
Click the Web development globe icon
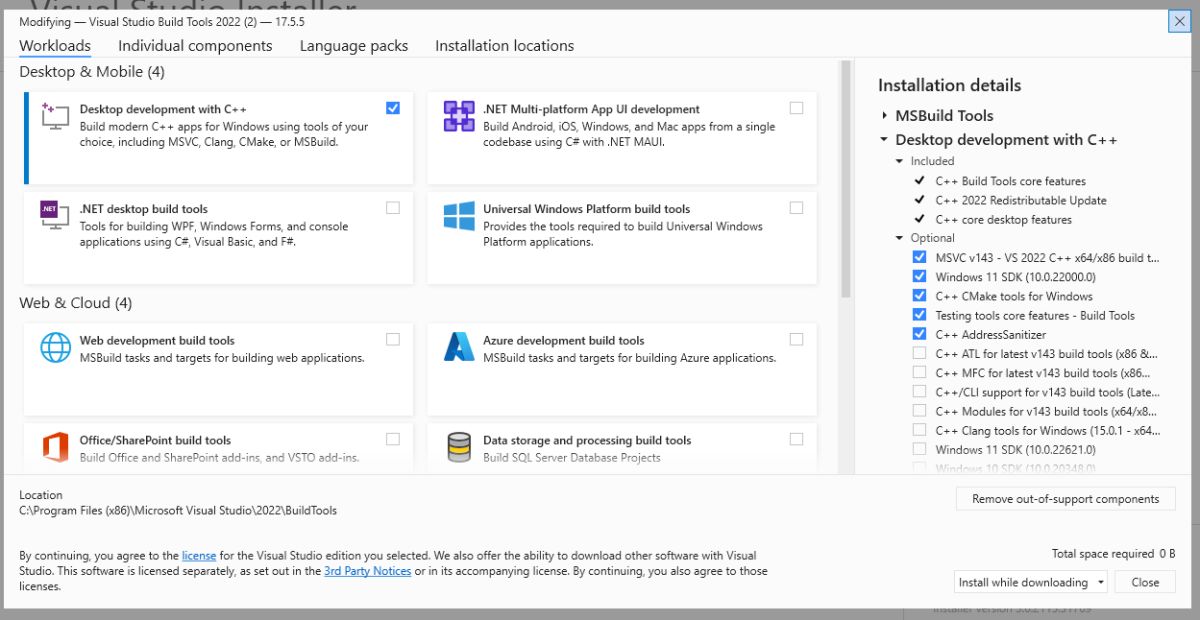coord(55,347)
